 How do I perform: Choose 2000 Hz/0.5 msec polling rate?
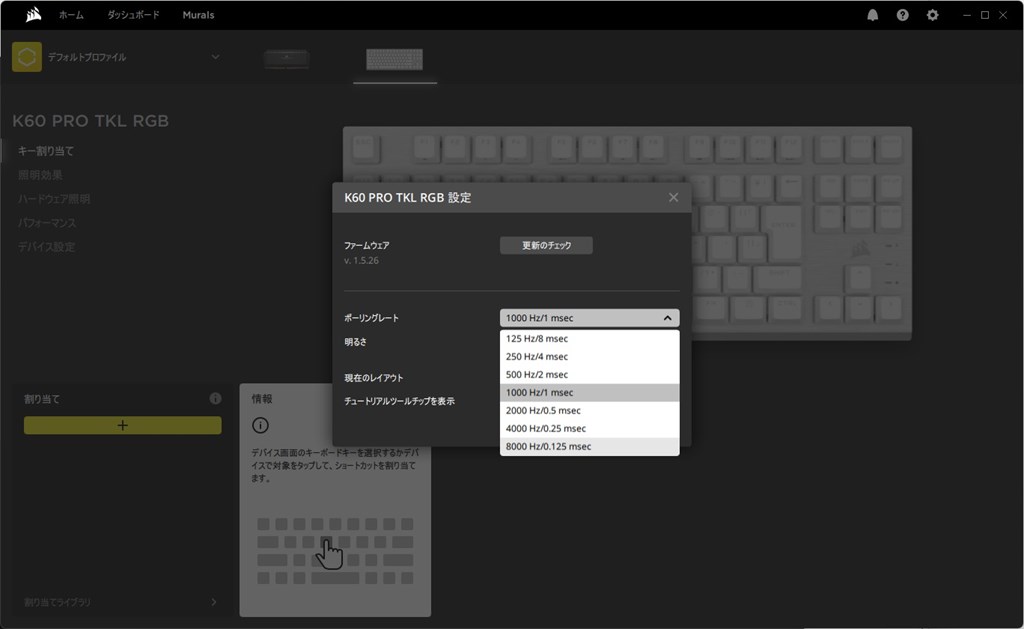pyautogui.click(x=589, y=410)
